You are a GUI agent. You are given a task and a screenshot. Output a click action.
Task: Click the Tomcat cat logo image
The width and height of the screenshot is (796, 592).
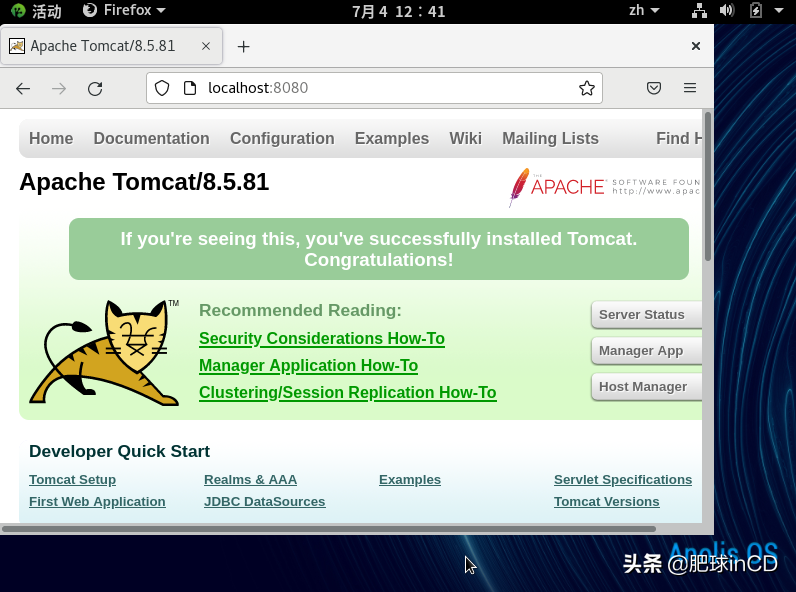(104, 352)
